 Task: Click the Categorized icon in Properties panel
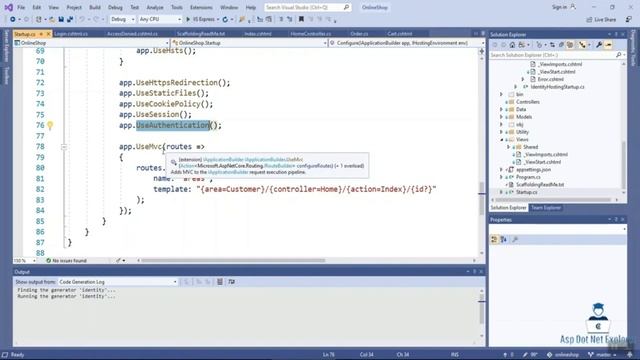pyautogui.click(x=494, y=240)
